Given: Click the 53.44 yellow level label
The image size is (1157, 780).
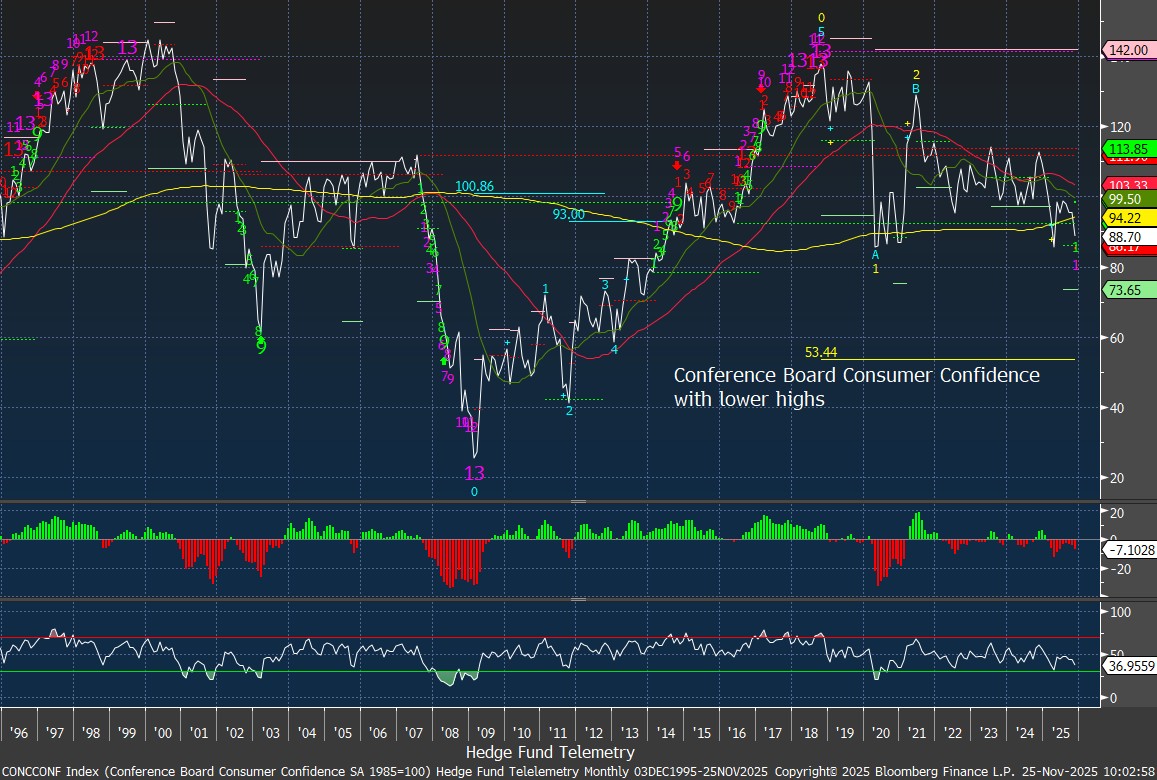Looking at the screenshot, I should 821,352.
